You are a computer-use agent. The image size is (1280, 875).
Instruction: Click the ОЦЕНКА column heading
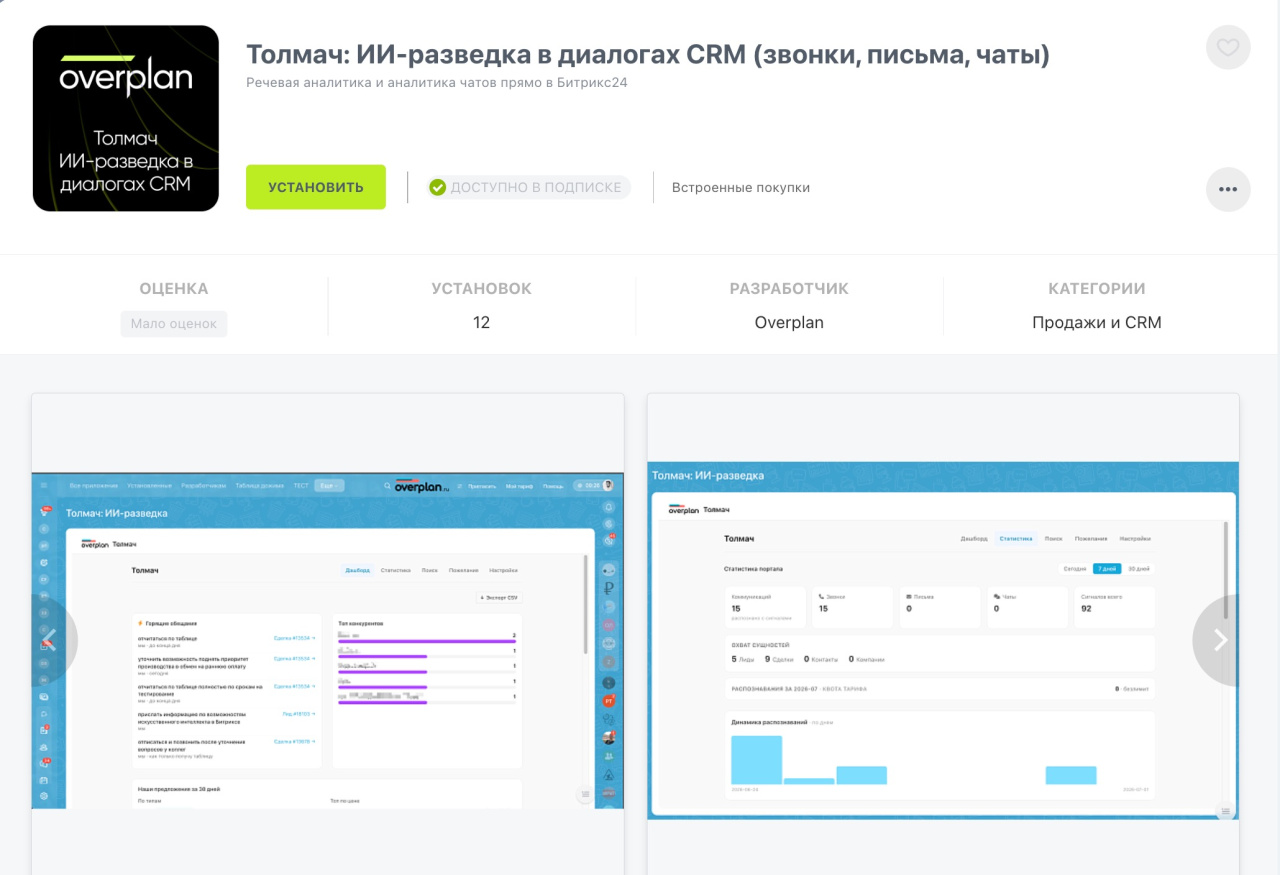[x=174, y=288]
